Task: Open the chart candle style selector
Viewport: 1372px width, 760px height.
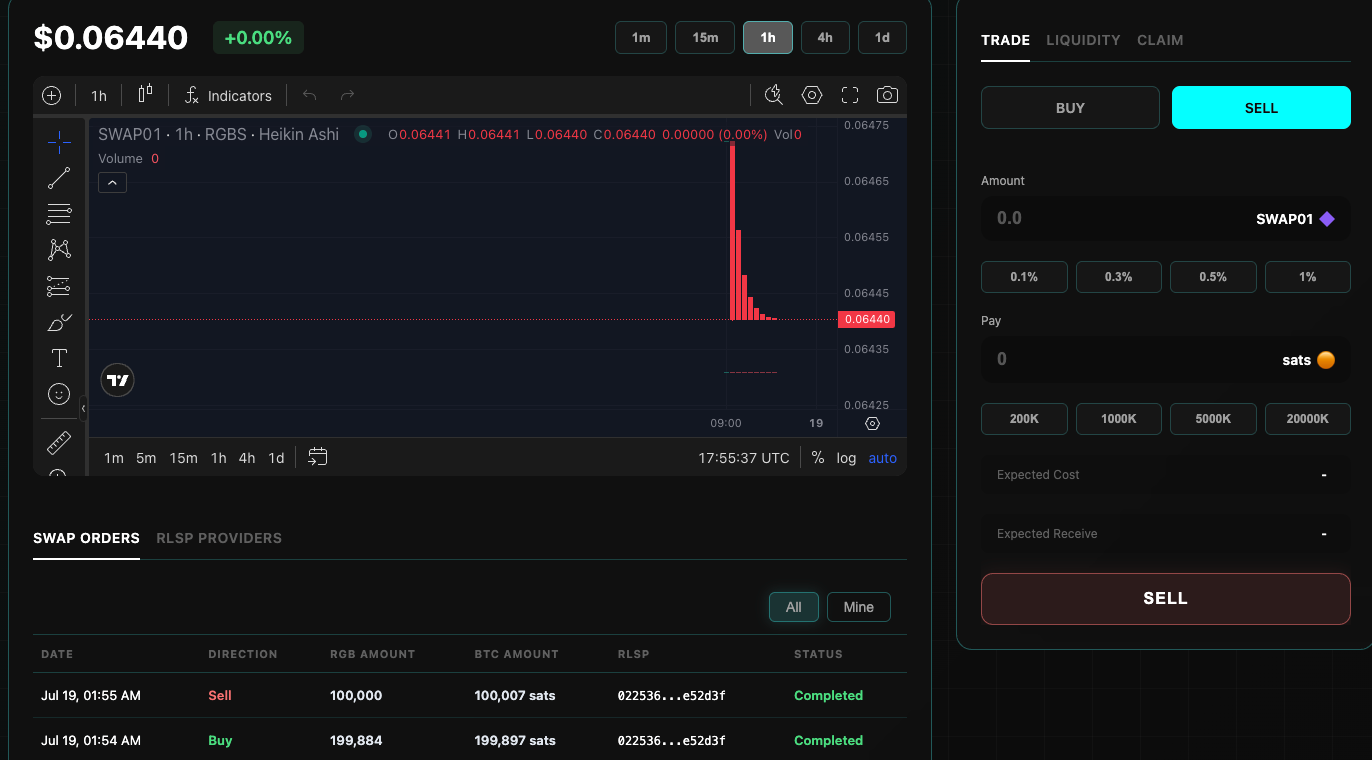Action: (145, 94)
